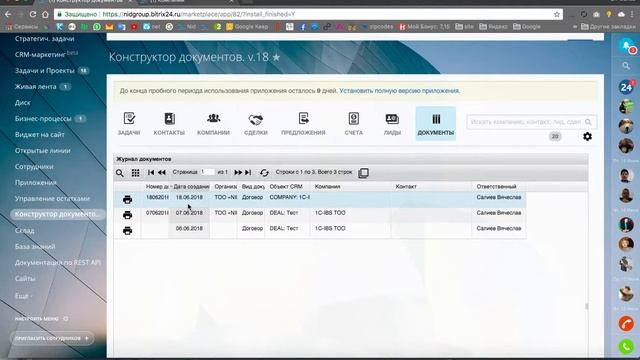Click the company, contact, lead search field
This screenshot has height=360, width=640.
click(x=531, y=122)
